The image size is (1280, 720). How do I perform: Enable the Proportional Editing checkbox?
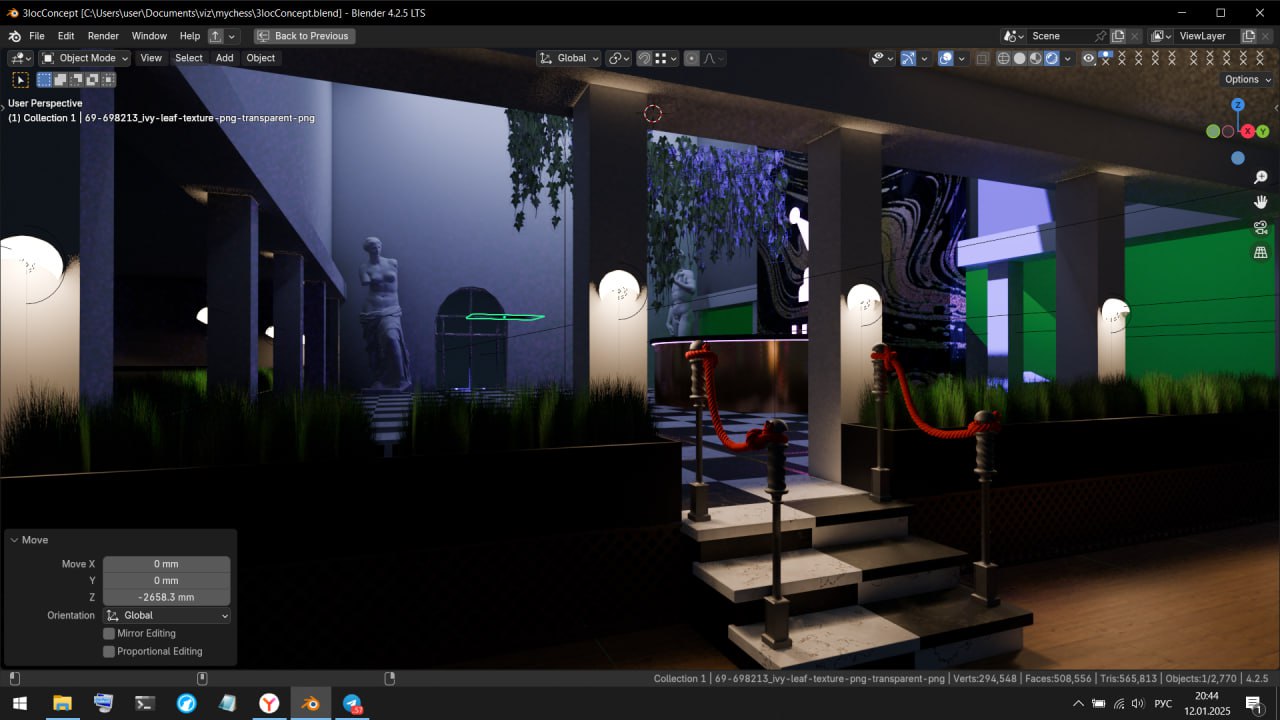[x=109, y=651]
